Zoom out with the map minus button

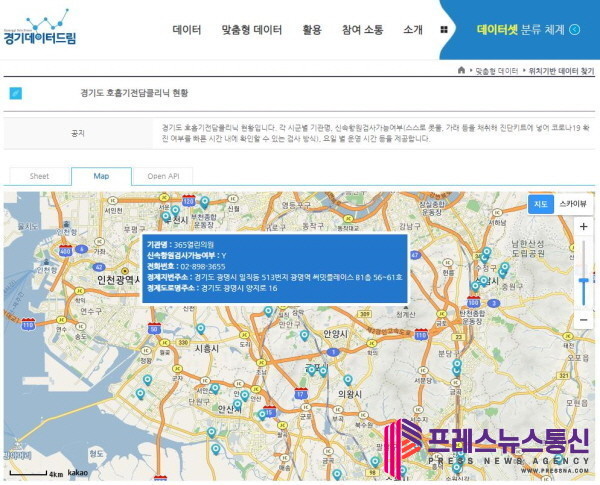coord(583,319)
